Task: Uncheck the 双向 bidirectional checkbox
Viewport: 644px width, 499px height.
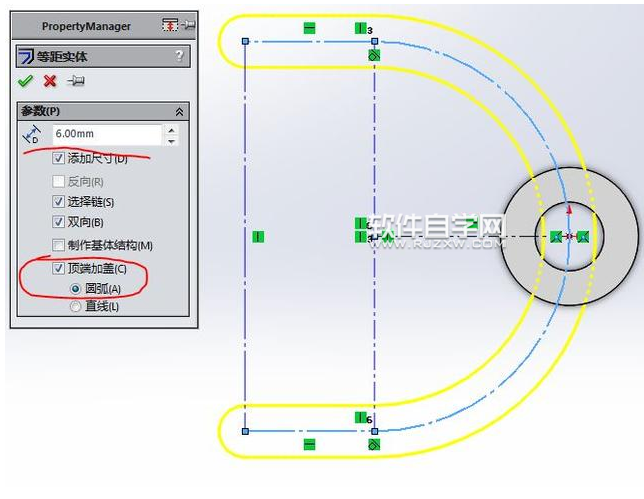Action: click(x=59, y=222)
